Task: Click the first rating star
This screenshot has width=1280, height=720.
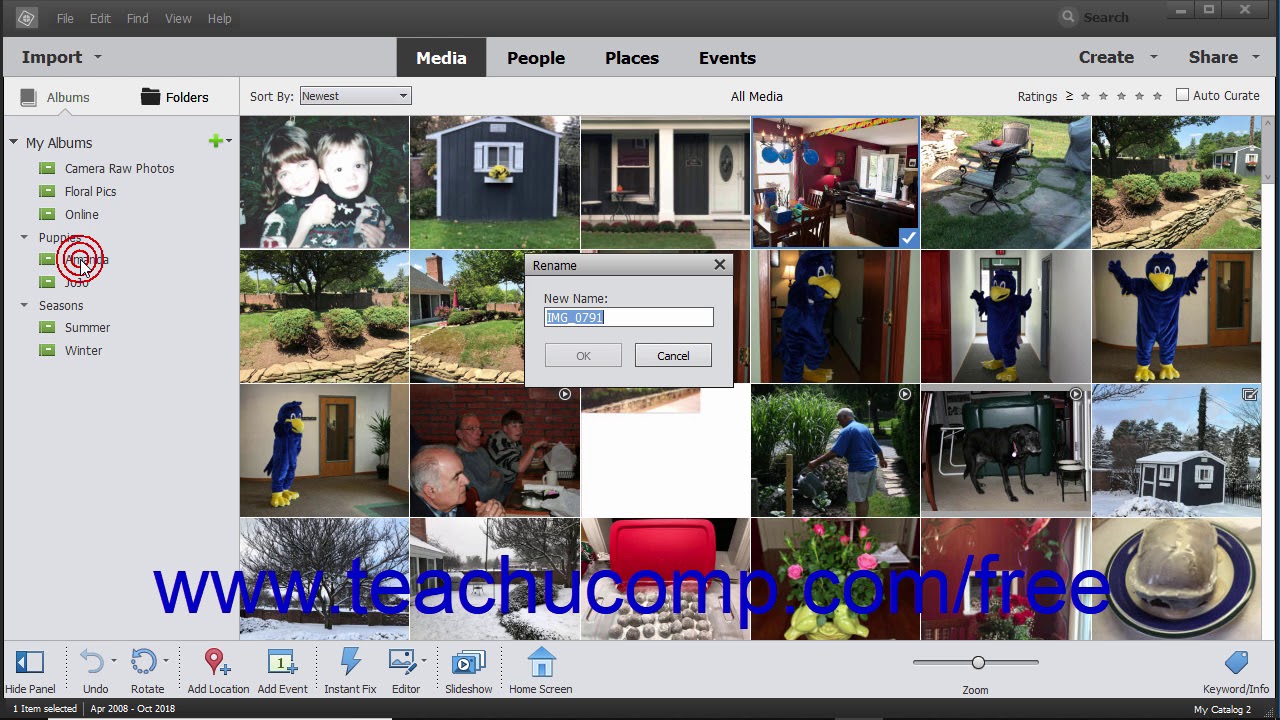Action: tap(1085, 96)
